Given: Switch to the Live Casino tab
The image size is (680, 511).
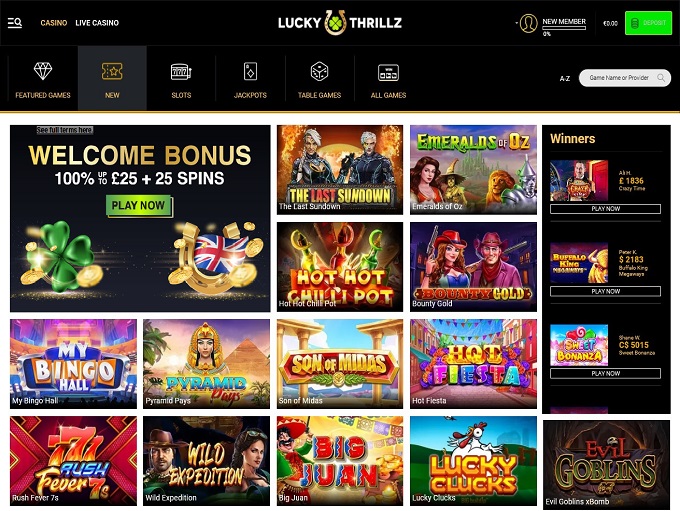Looking at the screenshot, I should tap(97, 23).
